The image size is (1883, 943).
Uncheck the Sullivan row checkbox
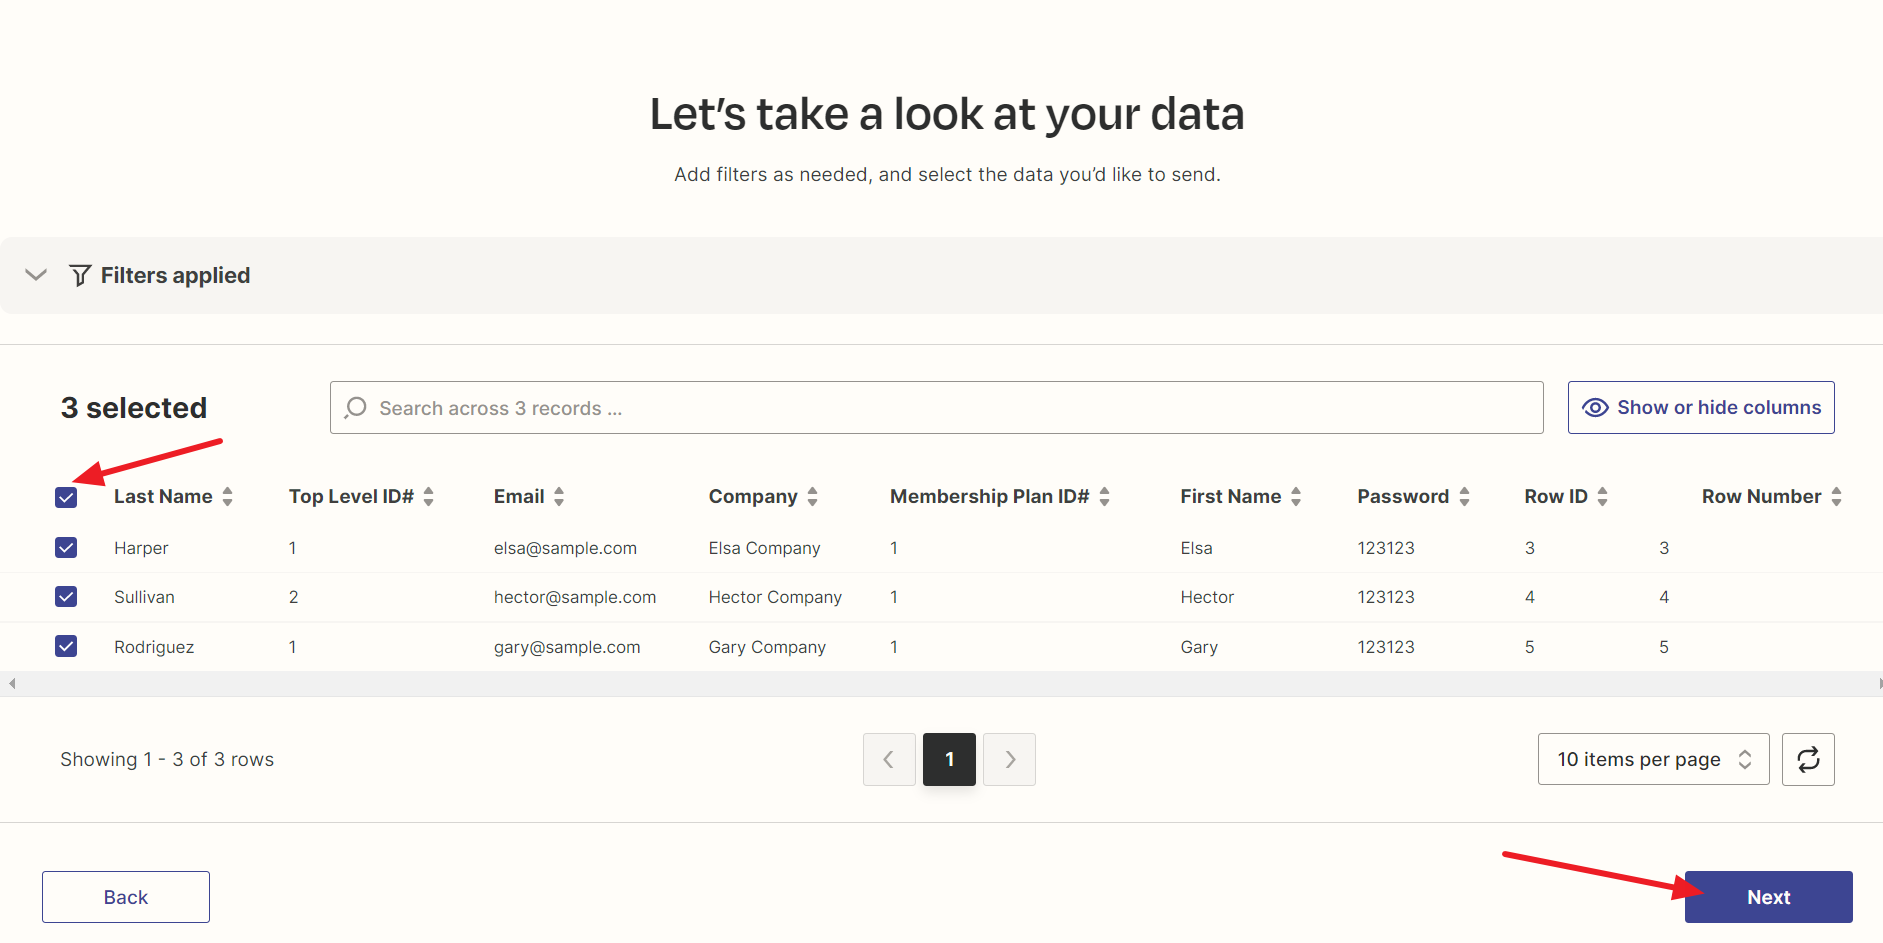click(x=66, y=596)
